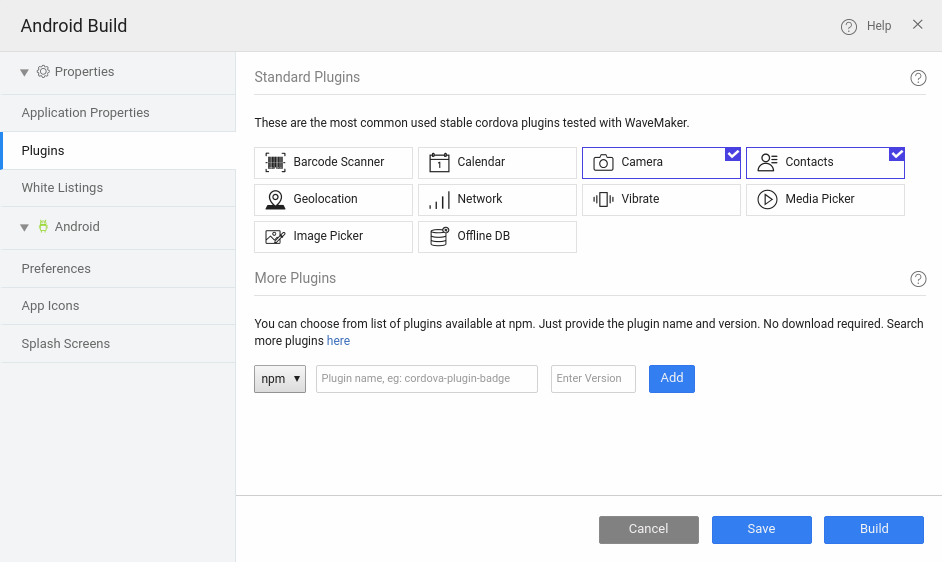Open the npm source dropdown
942x562 pixels.
(280, 379)
